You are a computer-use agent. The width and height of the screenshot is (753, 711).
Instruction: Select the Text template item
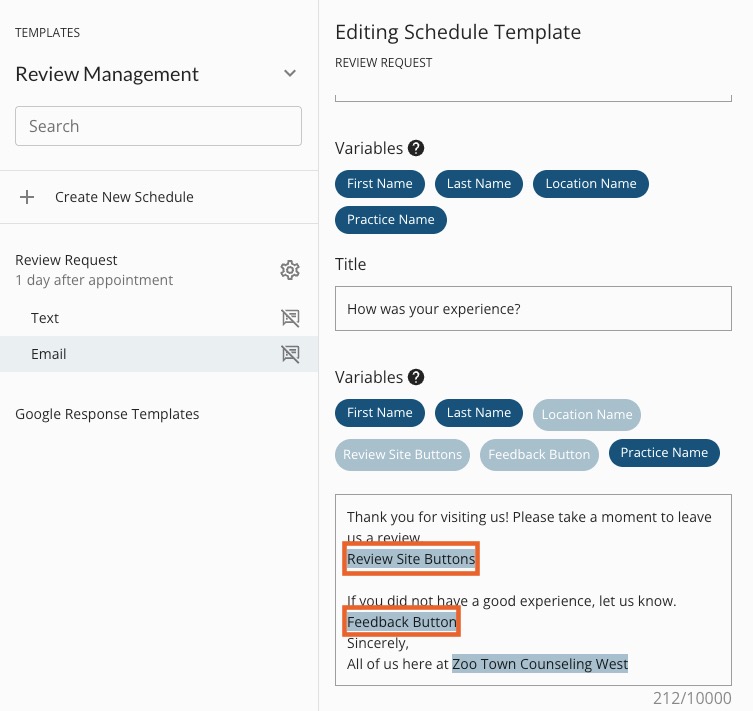(x=45, y=318)
